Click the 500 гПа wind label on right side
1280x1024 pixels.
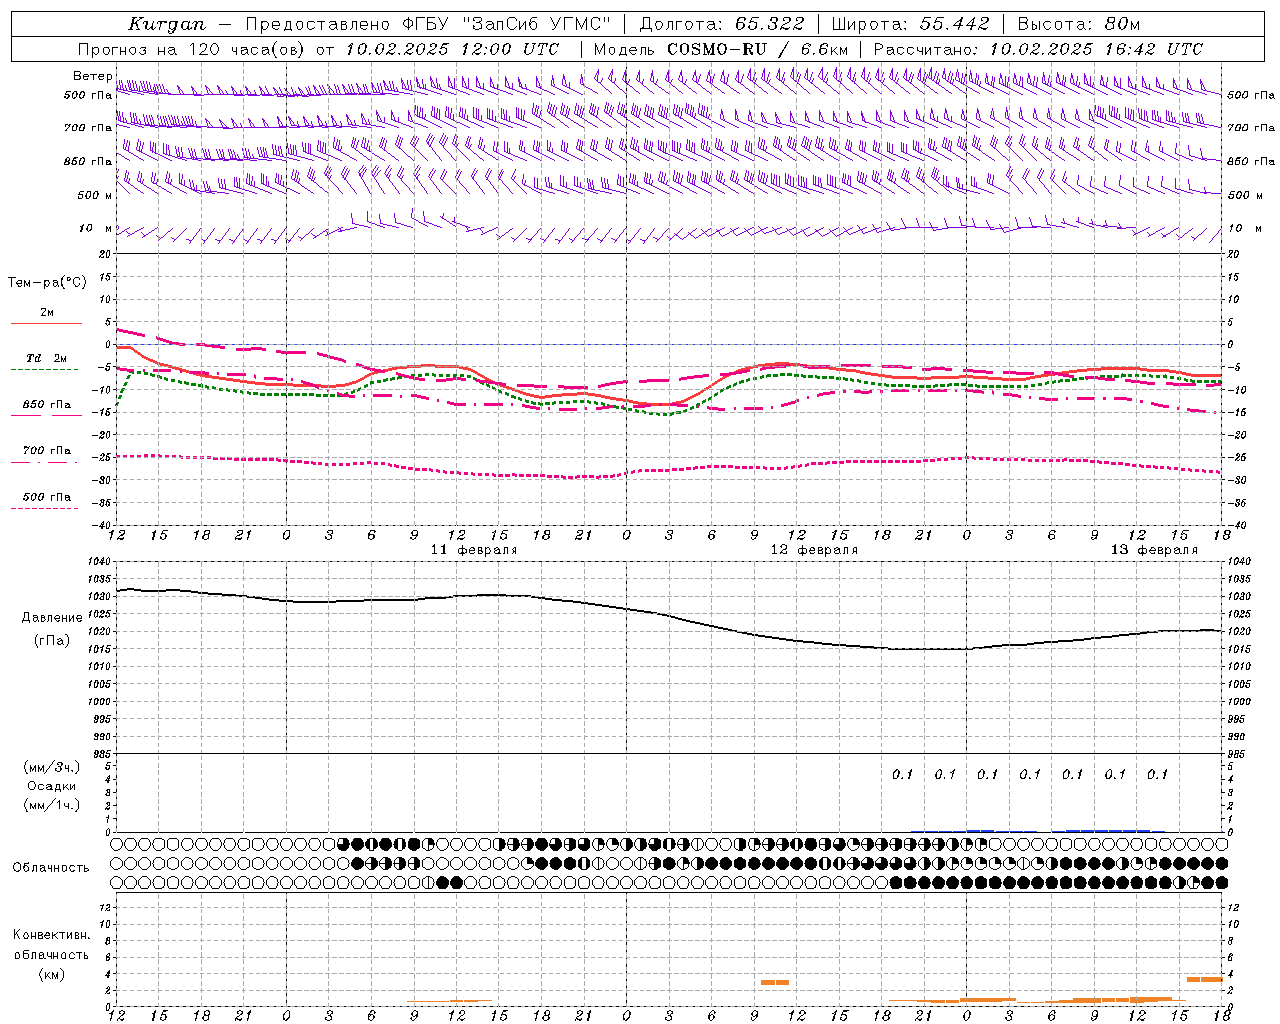click(1251, 95)
